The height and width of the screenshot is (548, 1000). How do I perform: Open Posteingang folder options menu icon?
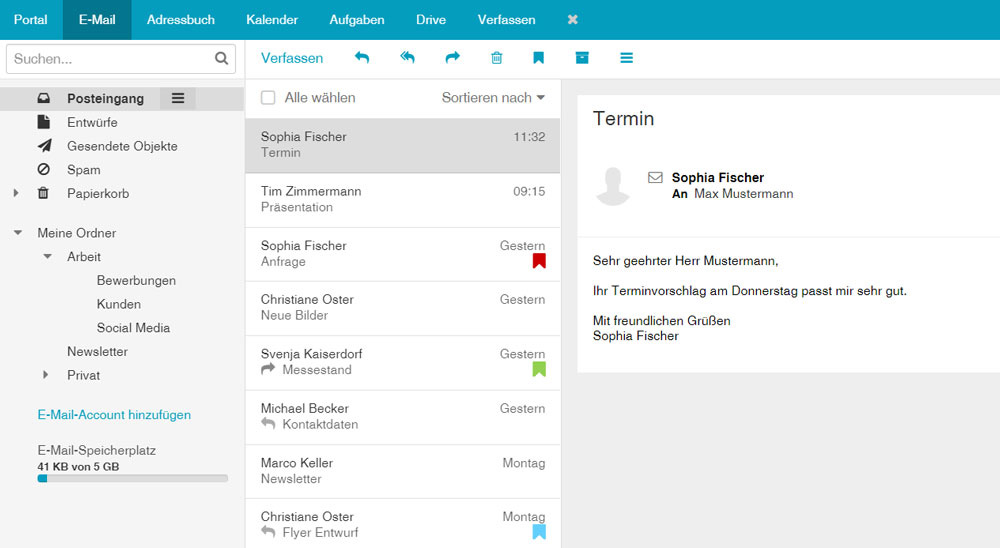click(x=178, y=98)
